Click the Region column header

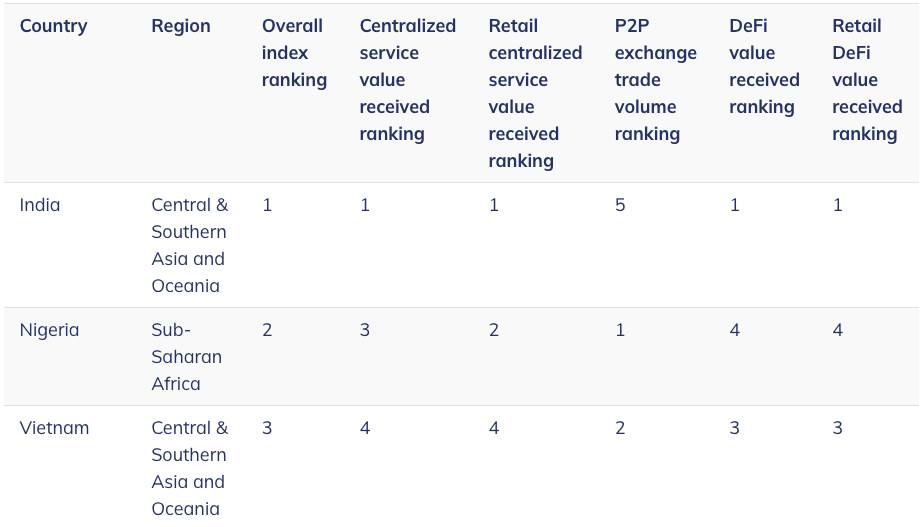pyautogui.click(x=181, y=26)
